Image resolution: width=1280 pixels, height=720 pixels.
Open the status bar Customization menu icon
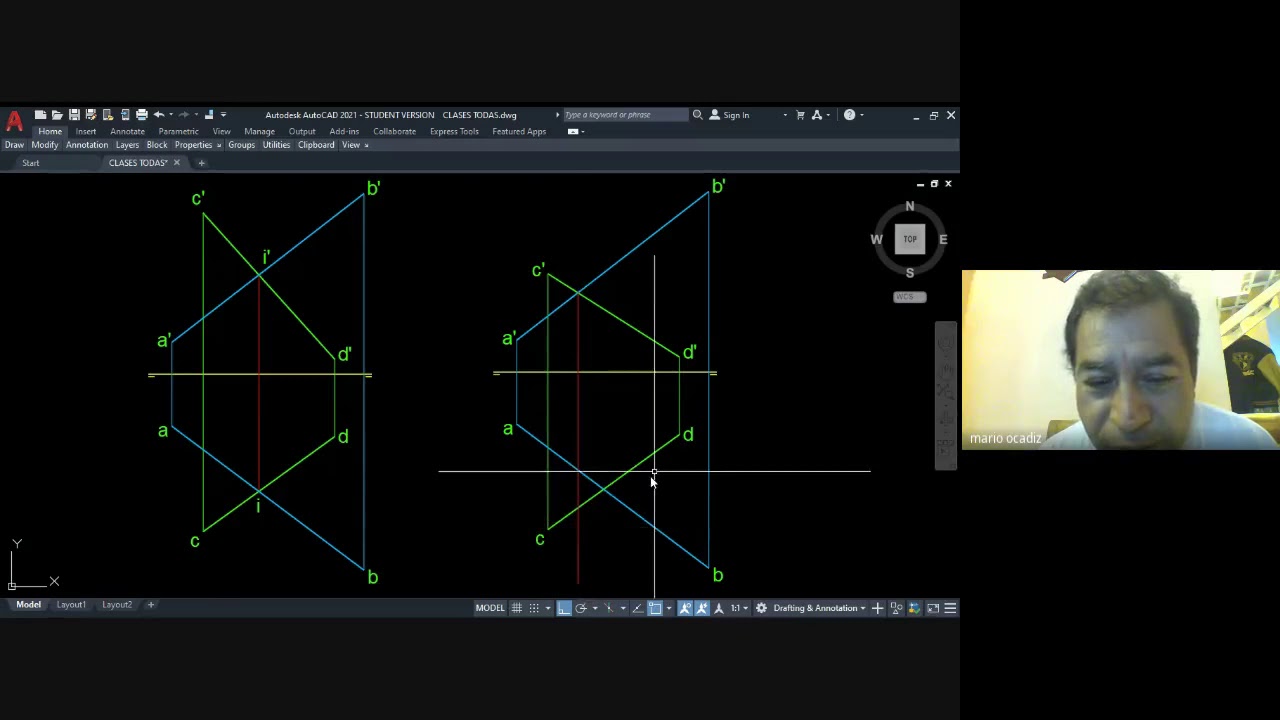951,608
